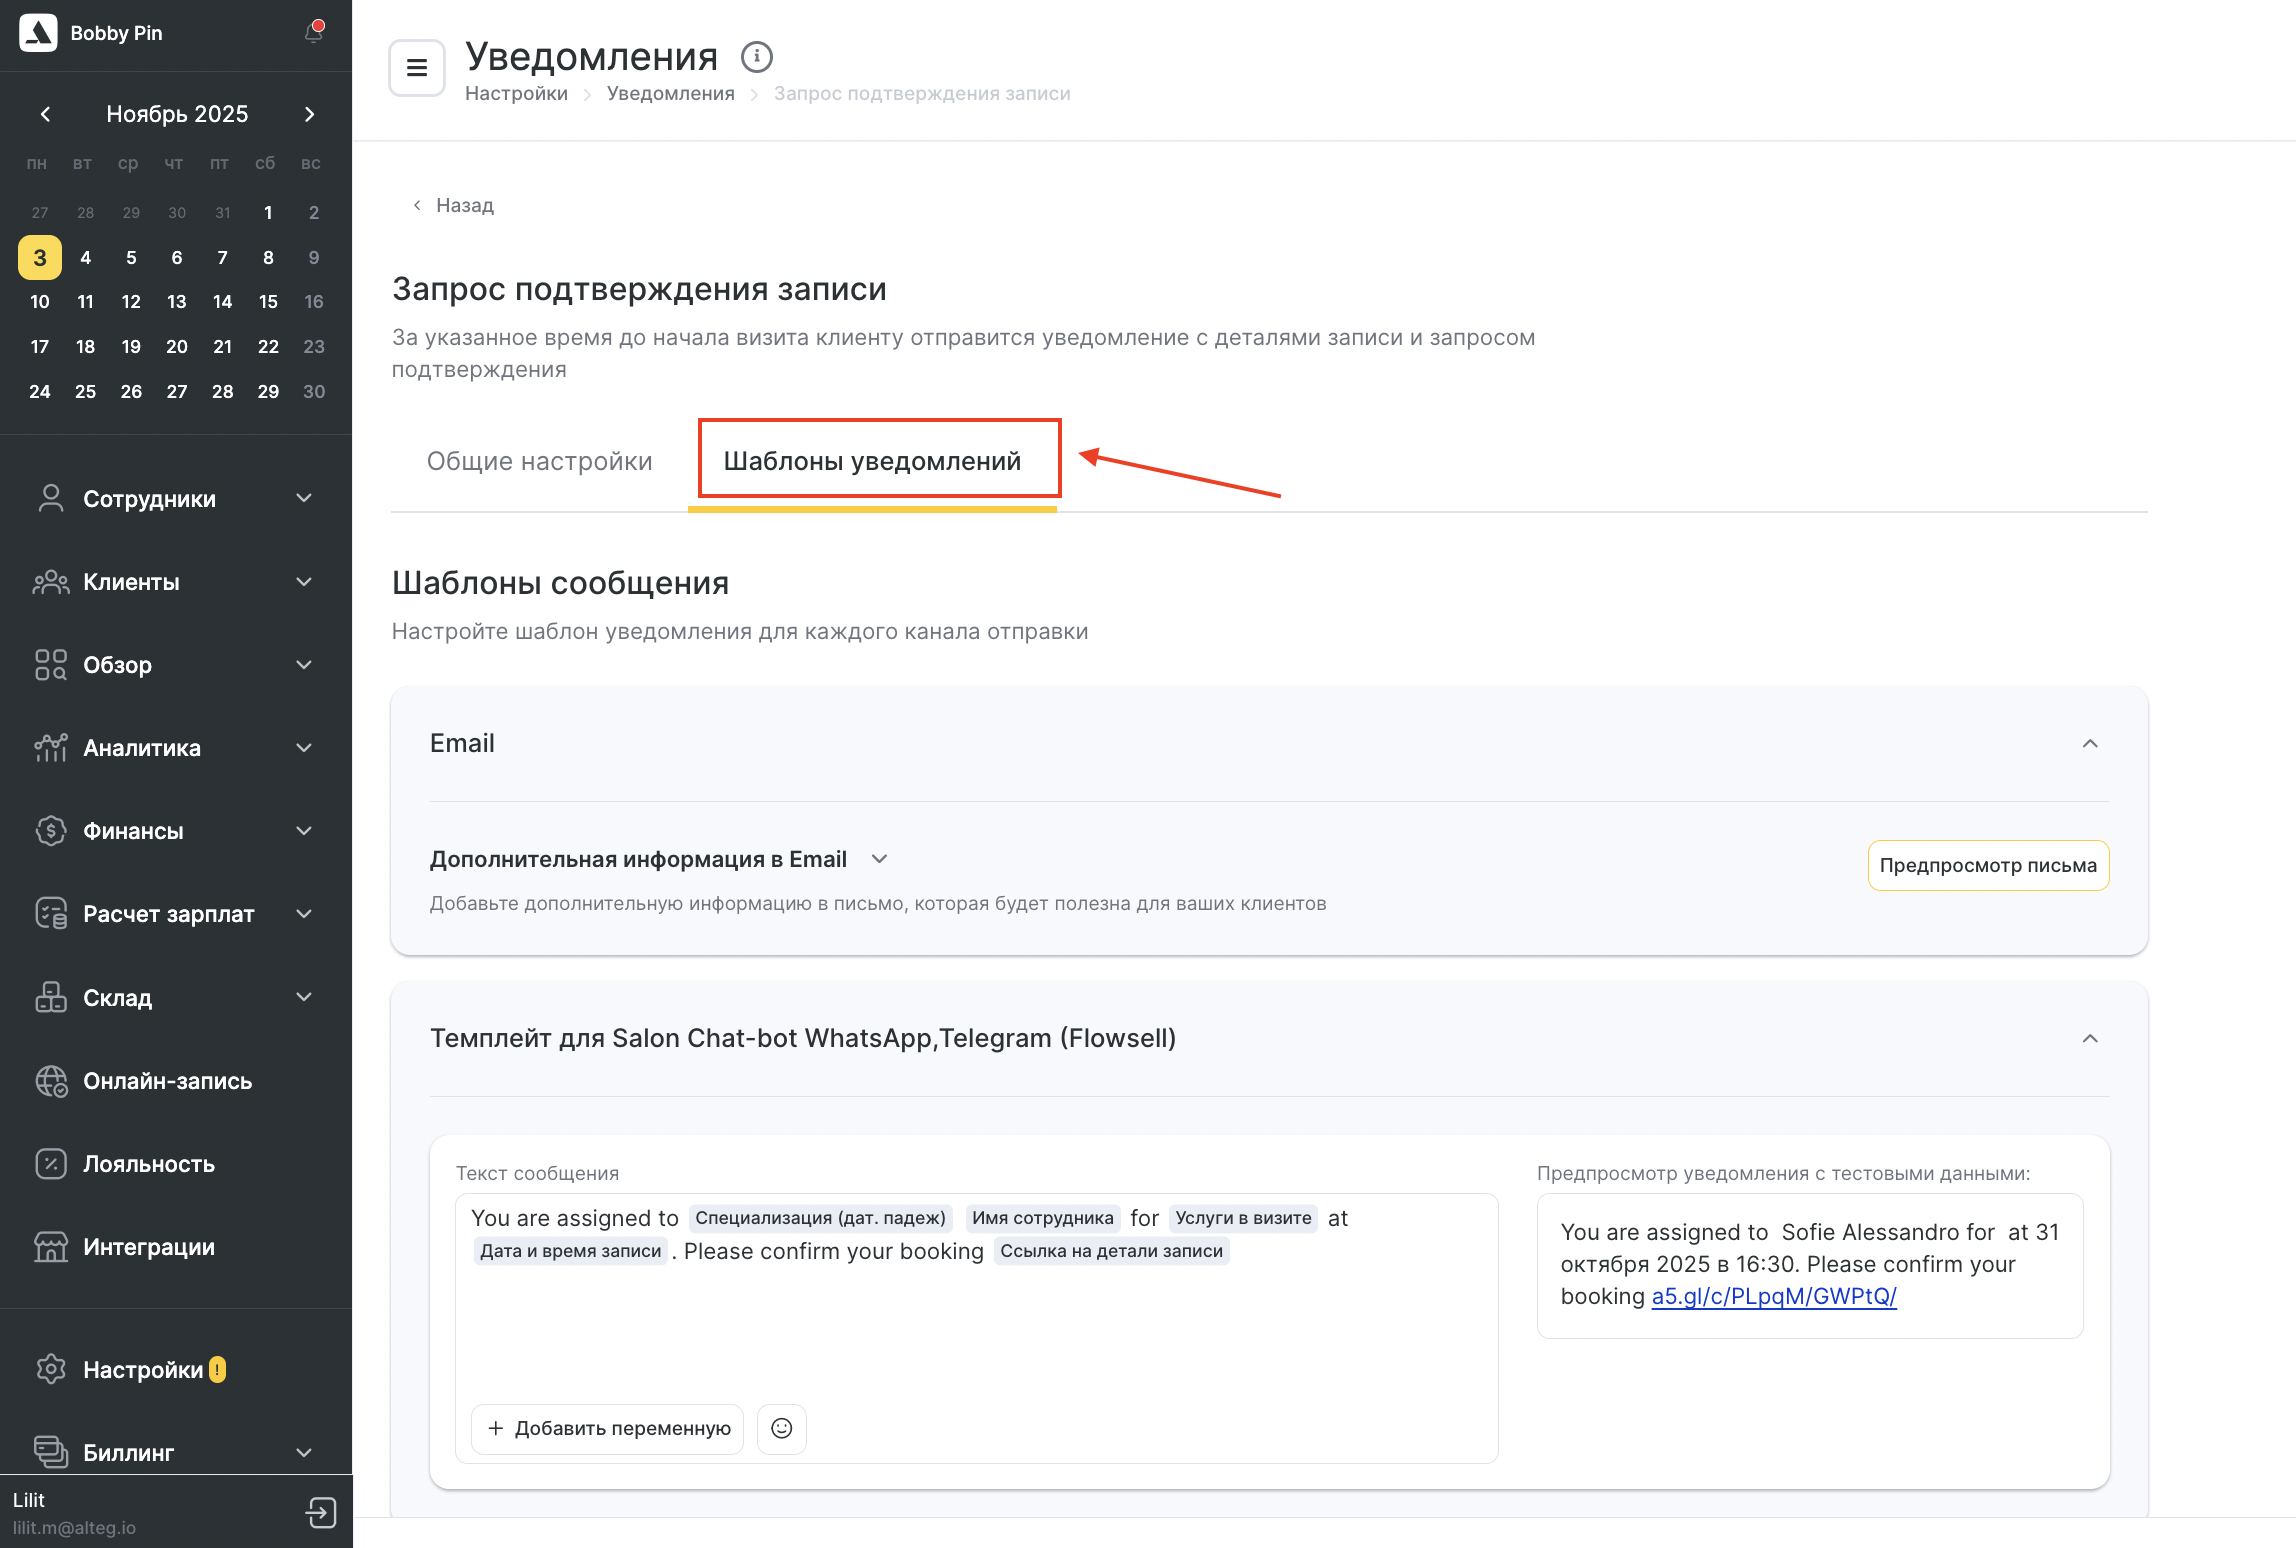This screenshot has width=2296, height=1548.
Task: Click the logout icon near Lilit
Action: (321, 1512)
